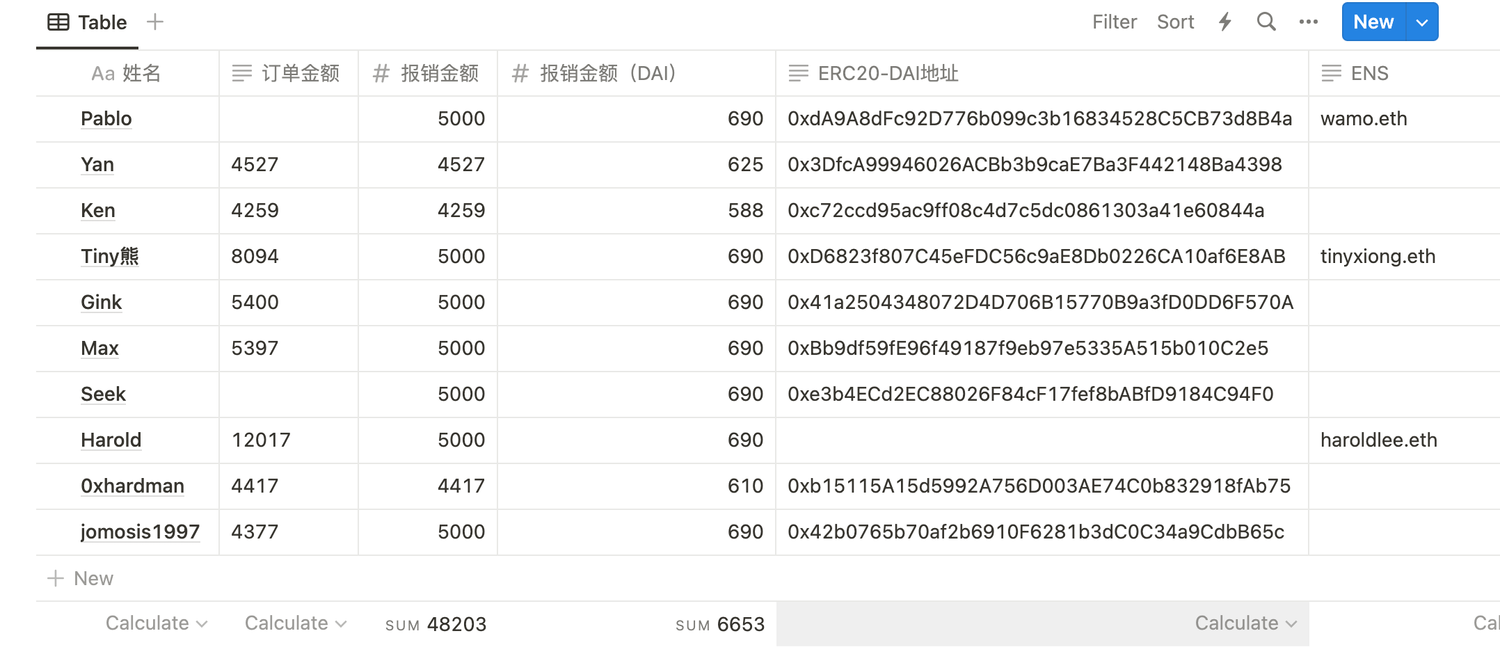Click the SUM 48203 total cell
The width and height of the screenshot is (1500, 661).
coord(436,622)
